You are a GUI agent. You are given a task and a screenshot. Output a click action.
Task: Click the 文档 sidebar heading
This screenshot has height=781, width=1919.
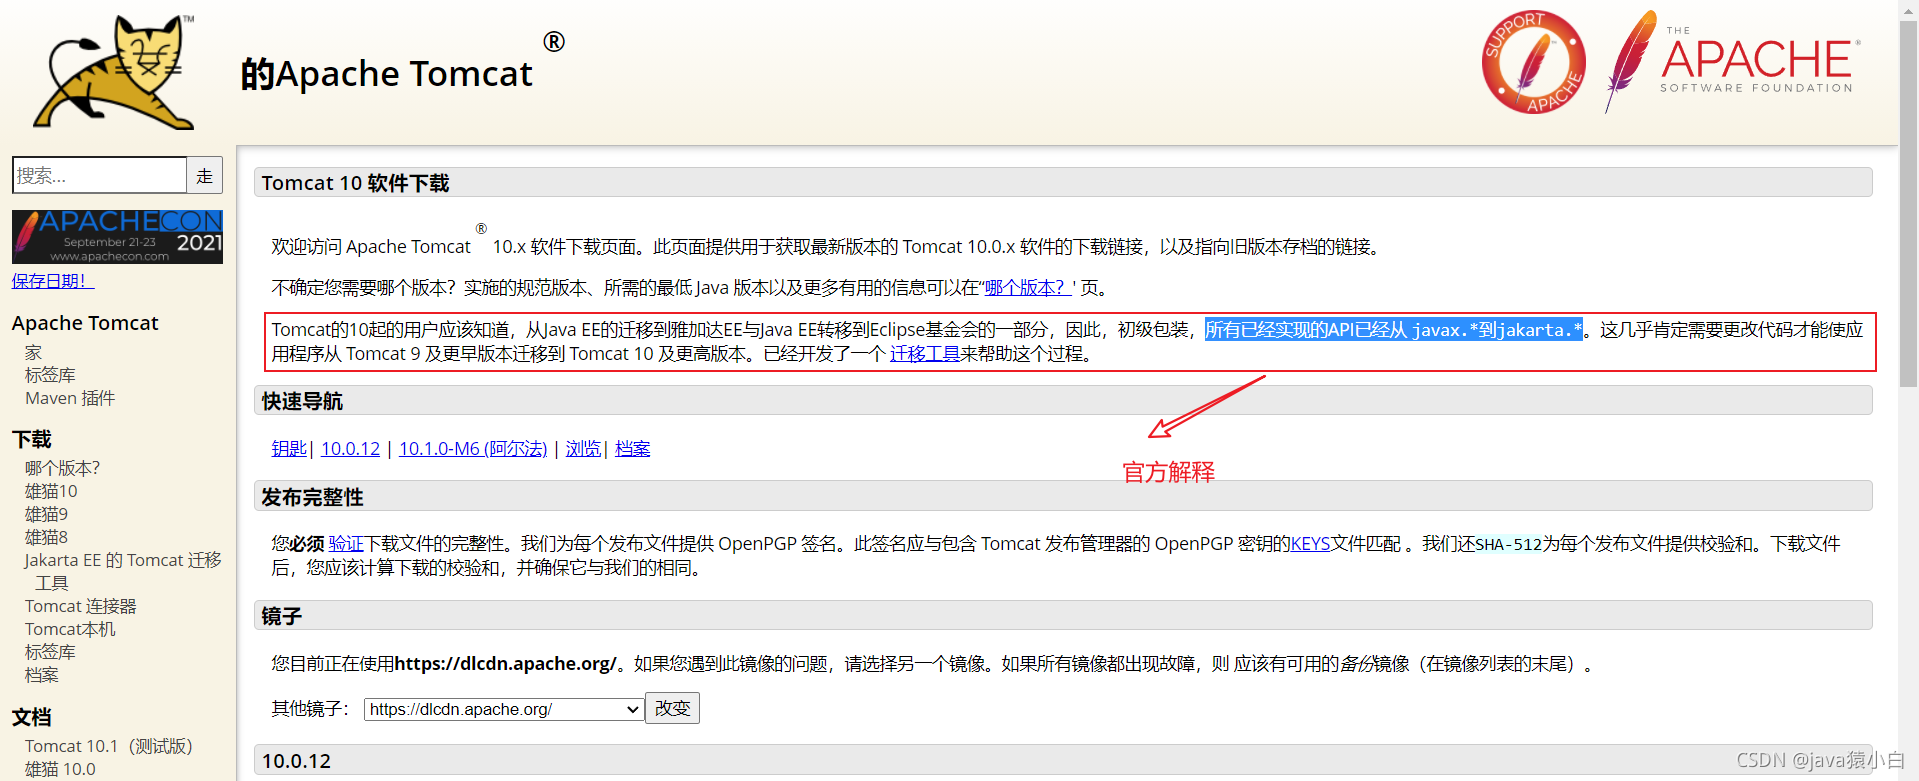tap(32, 717)
